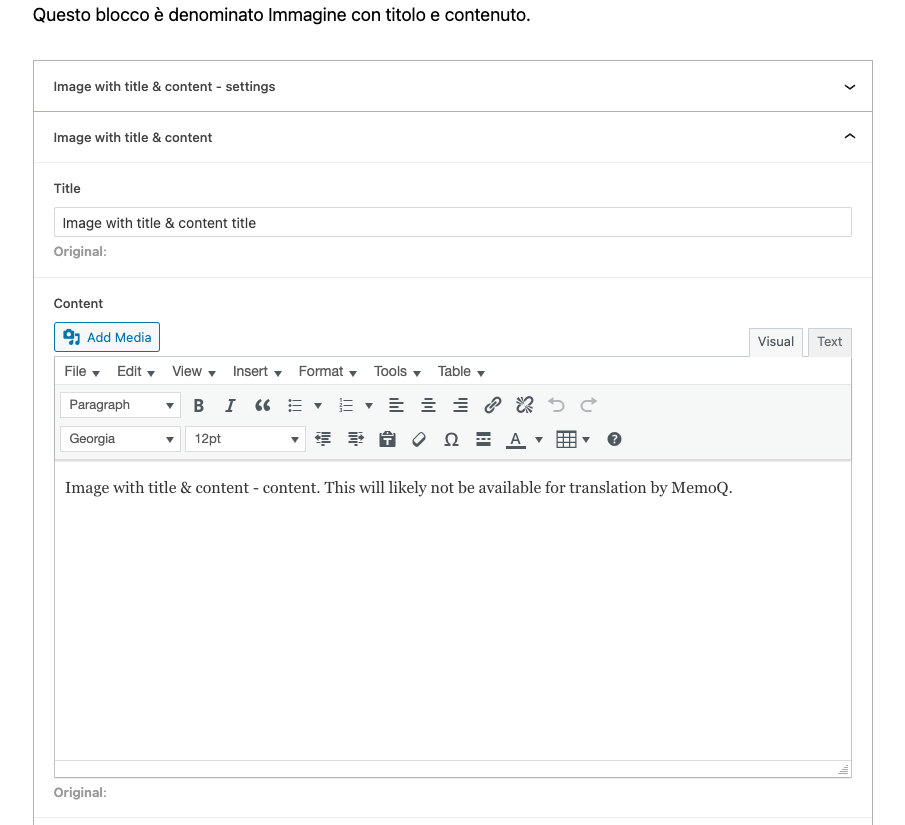Open 12pt font size dropdown
Screen dimensions: 905x825
coord(245,439)
